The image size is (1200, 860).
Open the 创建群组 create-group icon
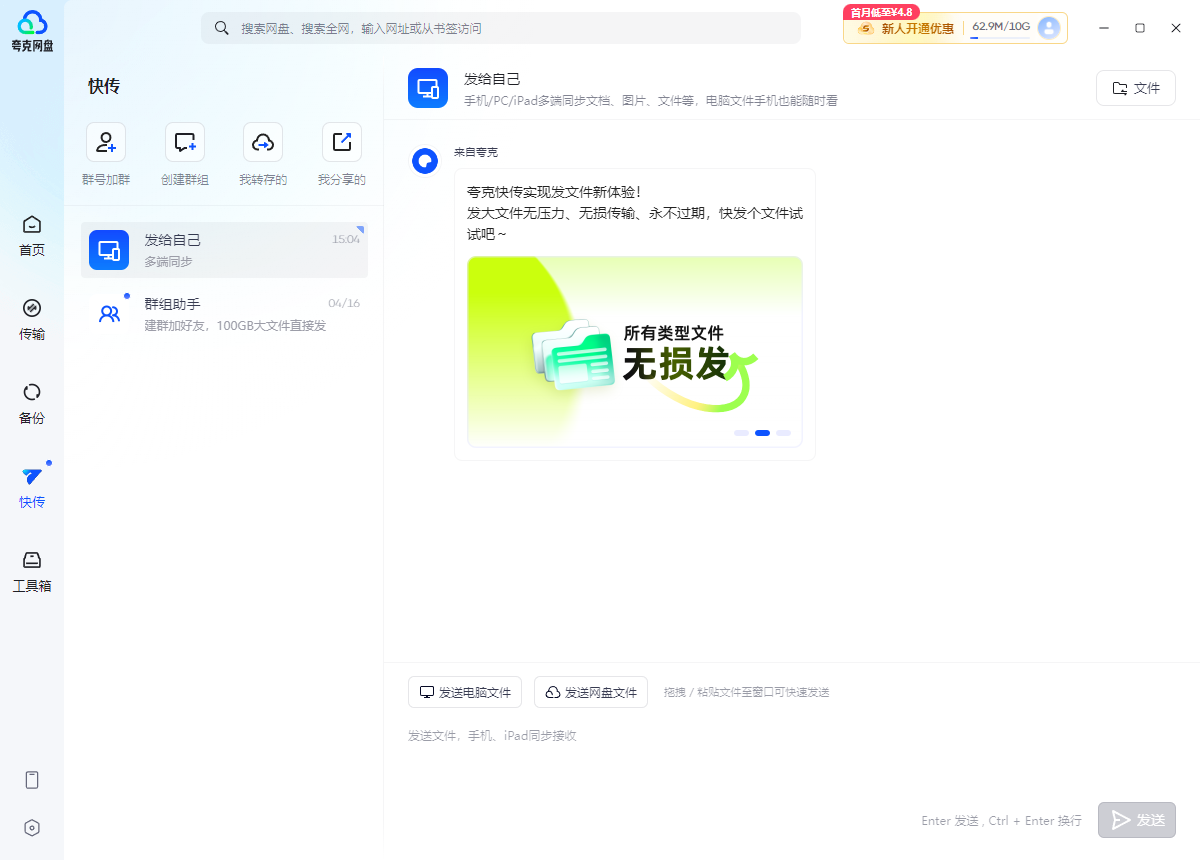(x=184, y=141)
